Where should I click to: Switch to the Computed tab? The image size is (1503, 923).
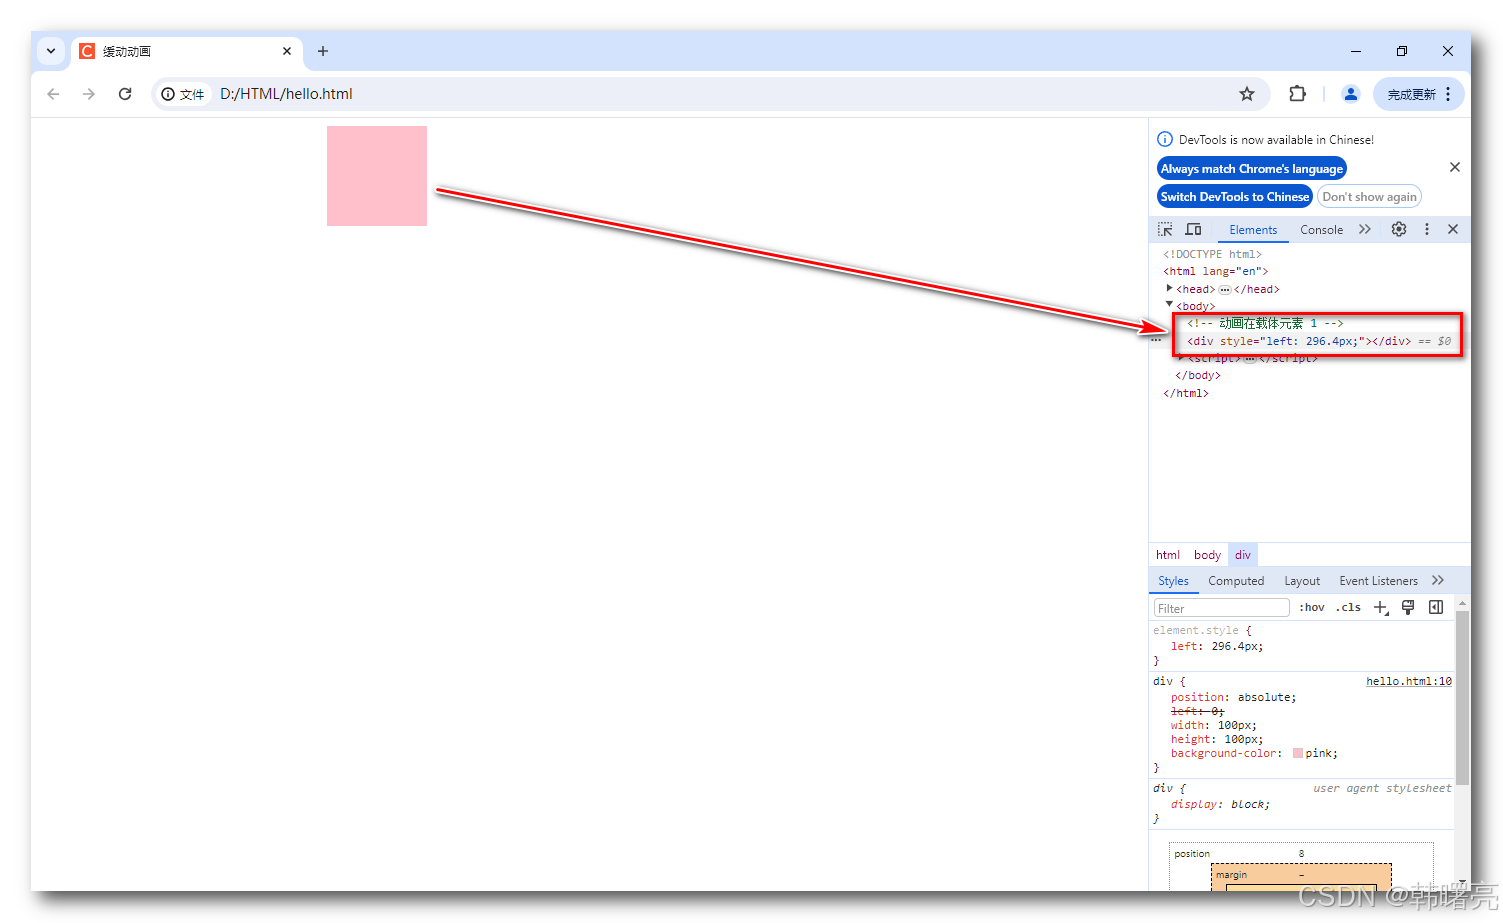[1236, 581]
